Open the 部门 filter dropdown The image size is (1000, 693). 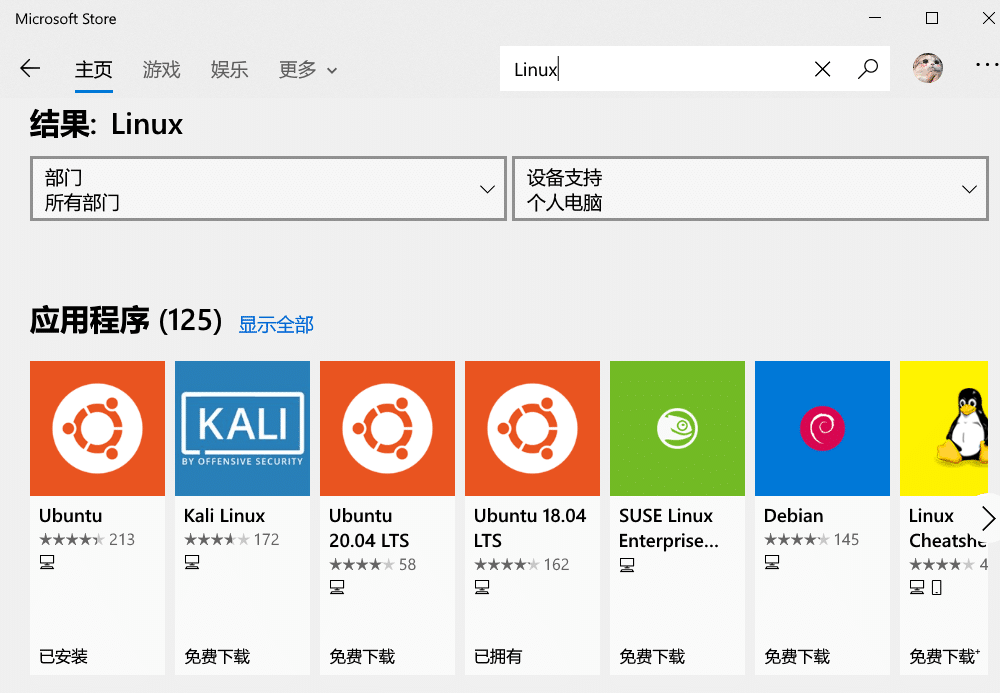click(268, 189)
